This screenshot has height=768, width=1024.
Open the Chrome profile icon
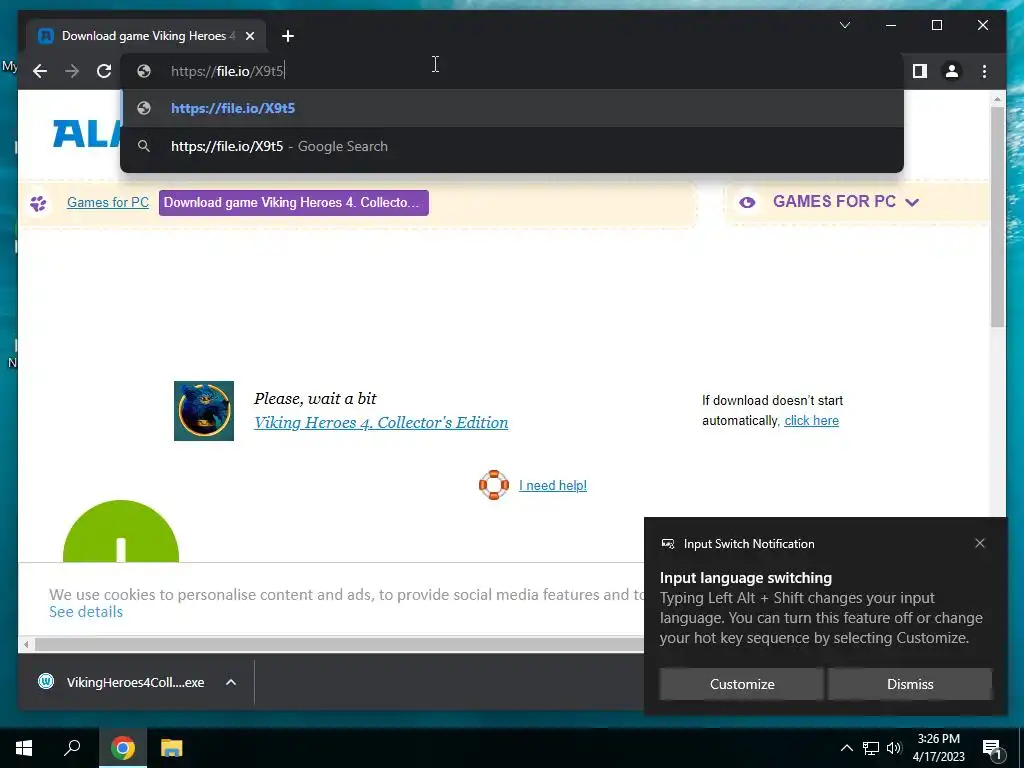point(952,71)
